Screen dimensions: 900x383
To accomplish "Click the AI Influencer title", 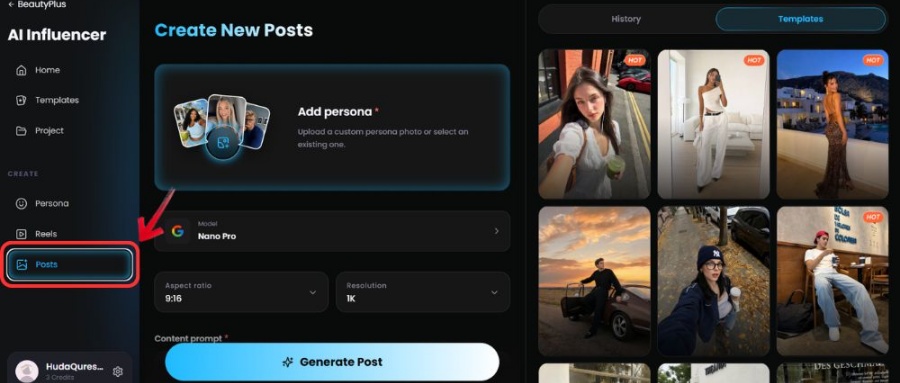I will point(57,35).
